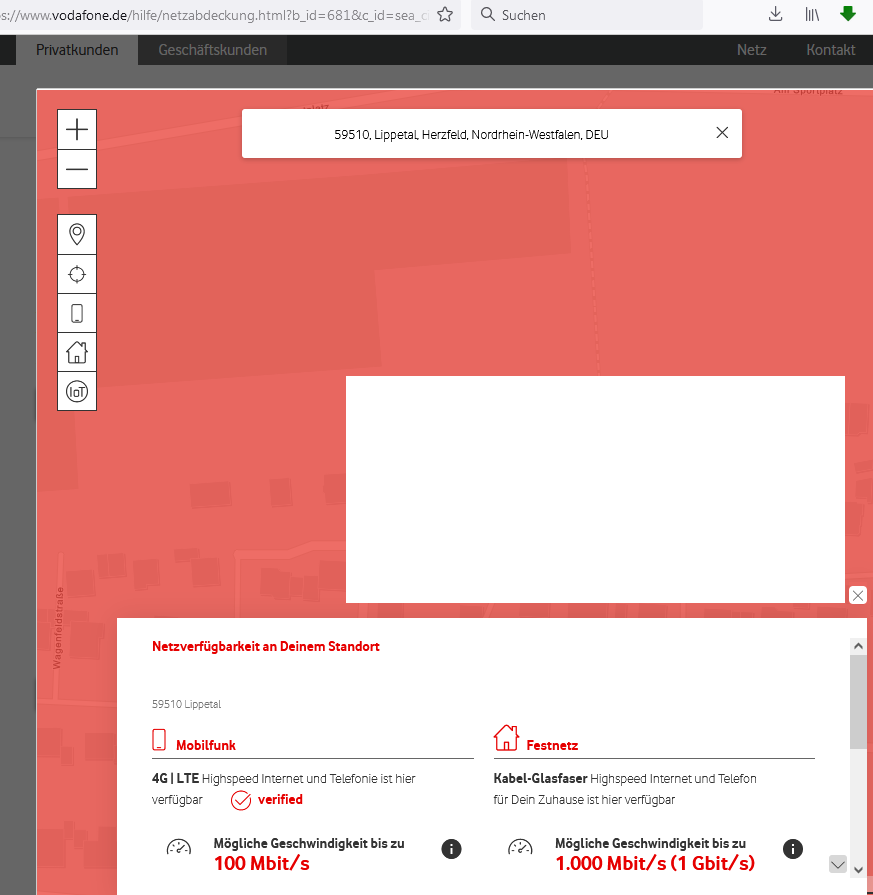873x895 pixels.
Task: Click the speedometer icon beside 1.000 Mbit/s
Action: point(520,847)
